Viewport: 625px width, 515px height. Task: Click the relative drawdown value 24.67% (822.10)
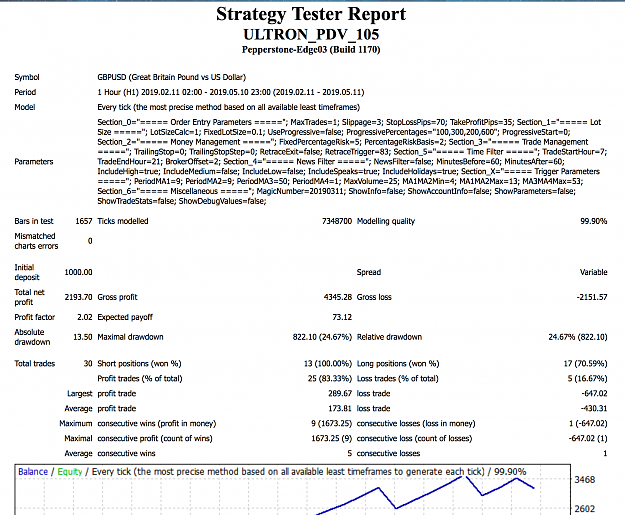pyautogui.click(x=578, y=337)
